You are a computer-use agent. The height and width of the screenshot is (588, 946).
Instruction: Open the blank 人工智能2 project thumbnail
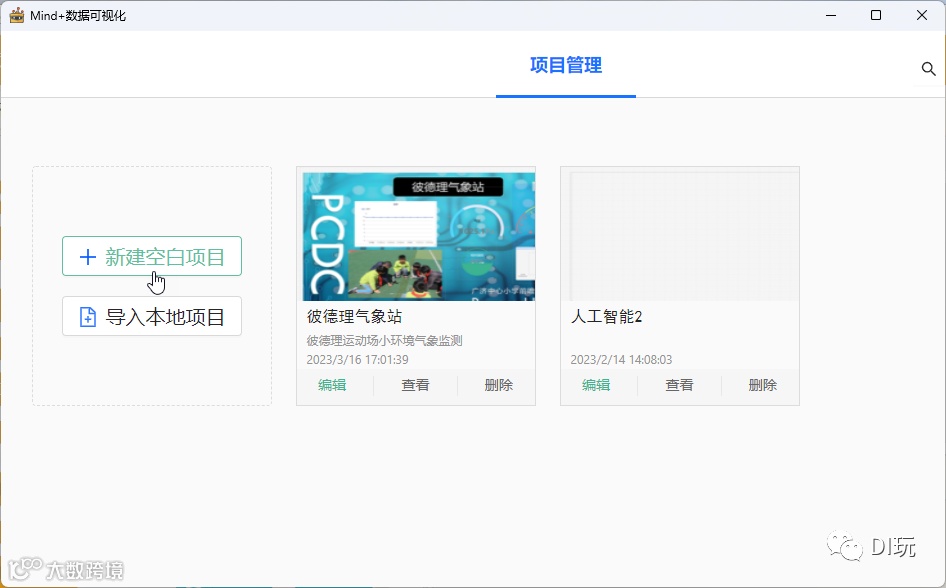pos(680,234)
